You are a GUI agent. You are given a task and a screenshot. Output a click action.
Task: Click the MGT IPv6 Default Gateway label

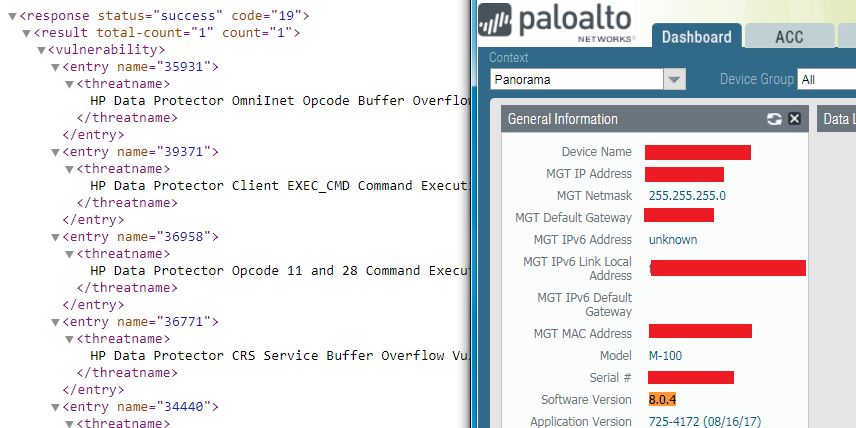pos(585,305)
